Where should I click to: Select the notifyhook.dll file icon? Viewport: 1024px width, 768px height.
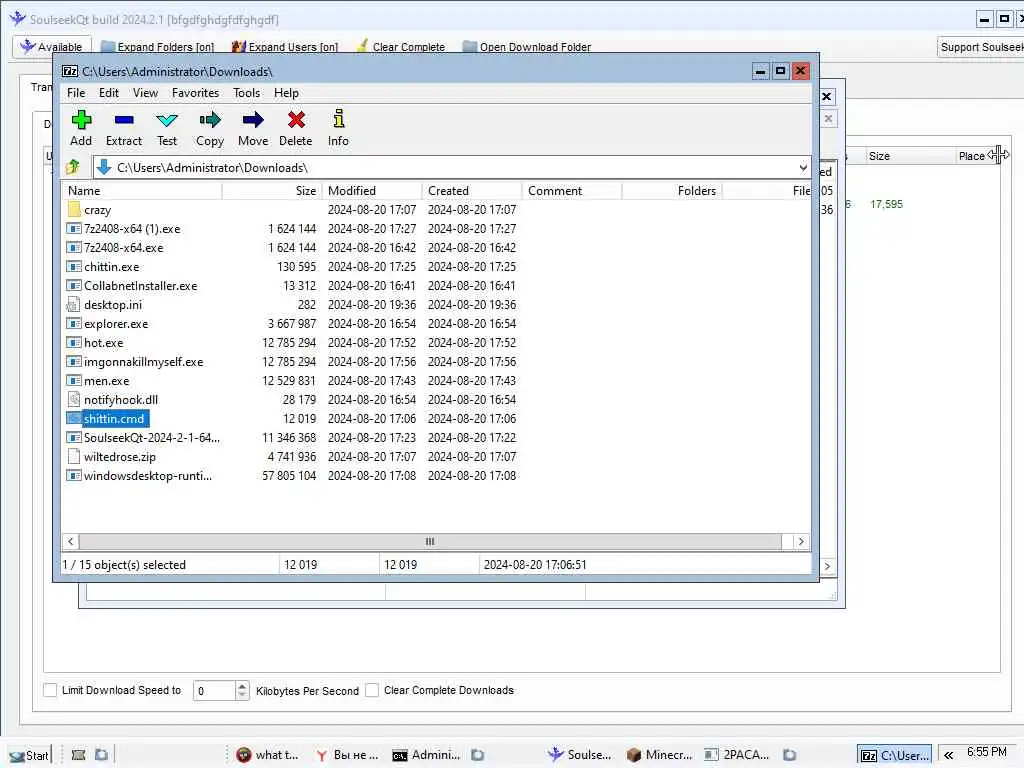(x=74, y=399)
